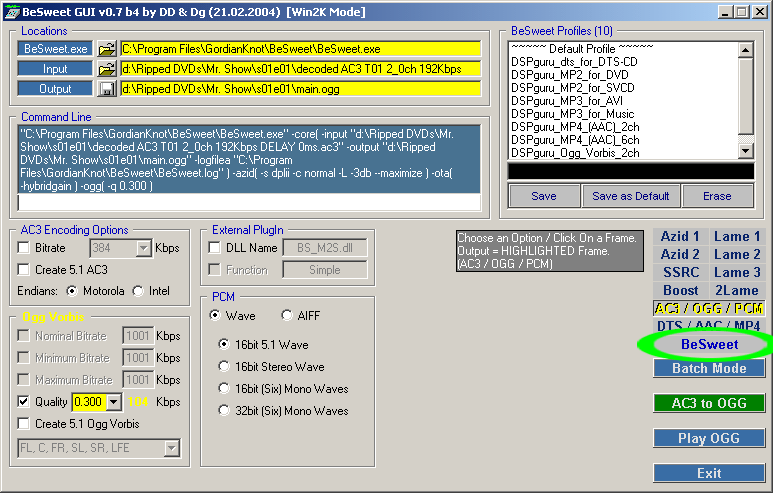This screenshot has width=773, height=493.
Task: Open the AC3 bitrate 384 dropdown
Action: point(143,248)
